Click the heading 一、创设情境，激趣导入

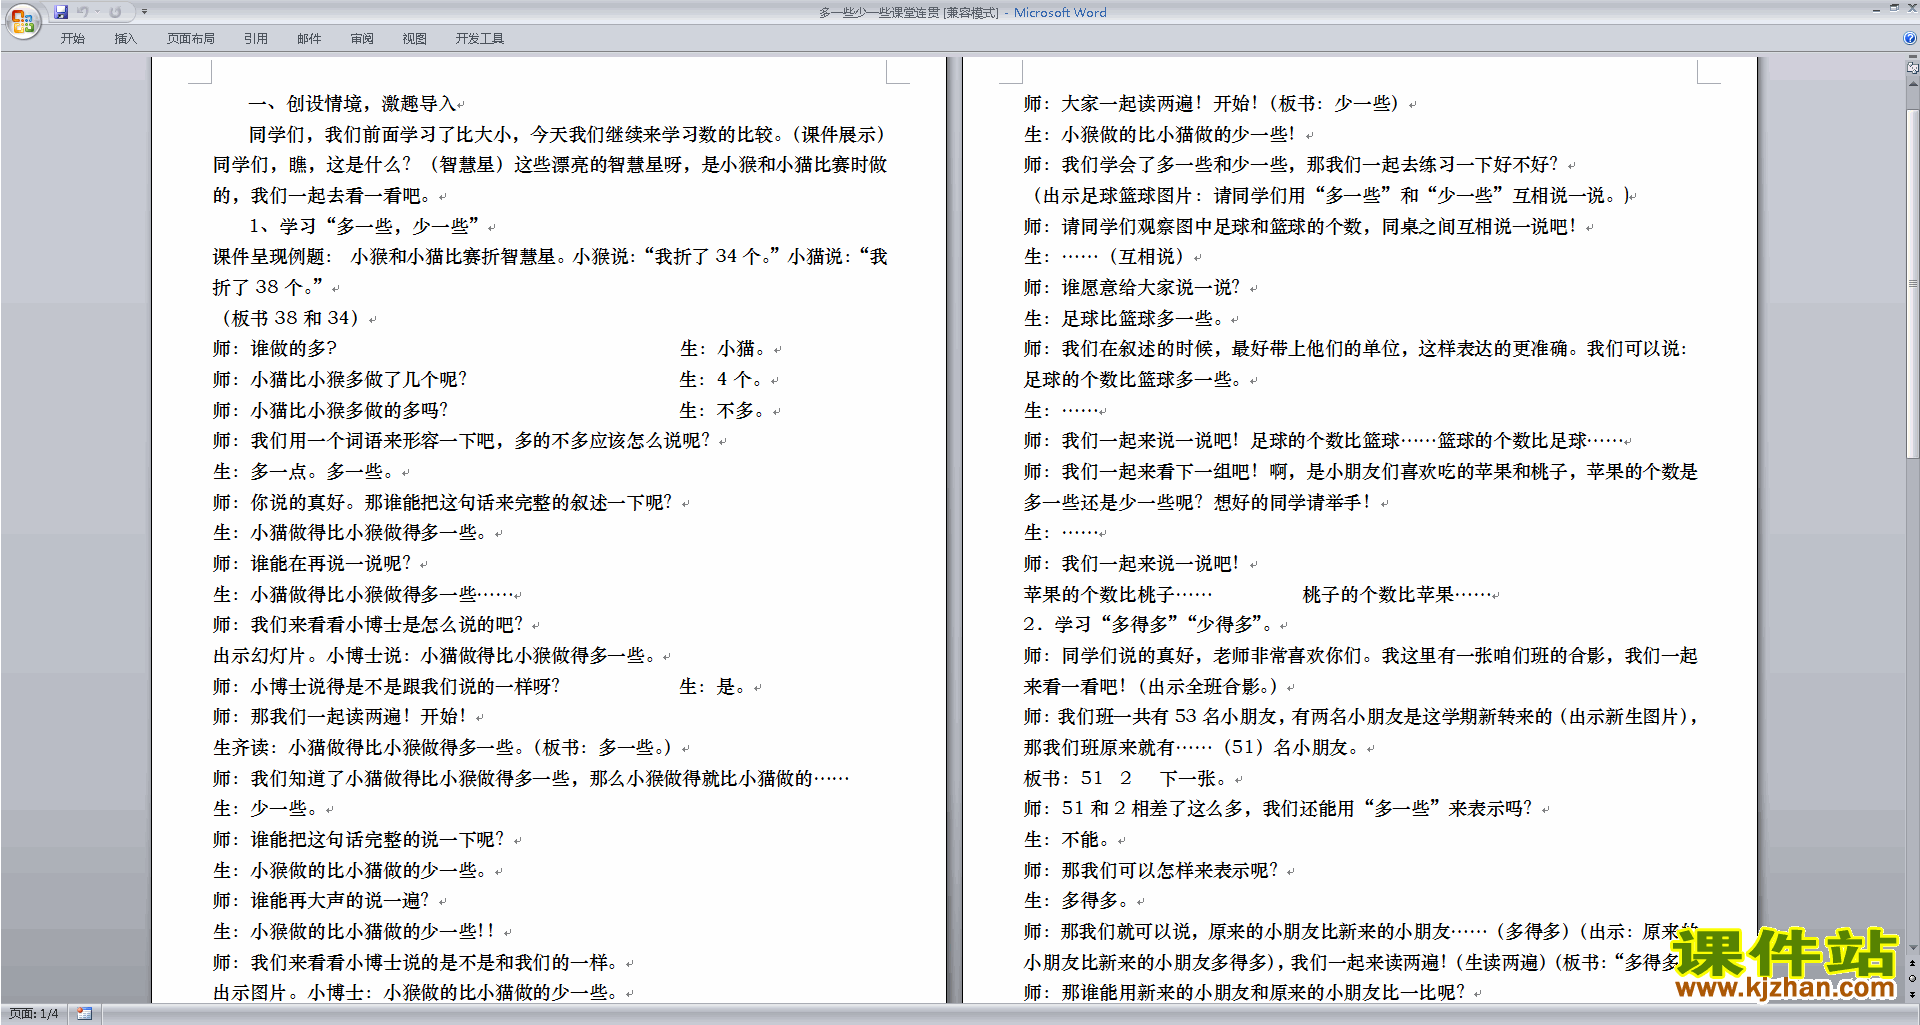point(351,104)
